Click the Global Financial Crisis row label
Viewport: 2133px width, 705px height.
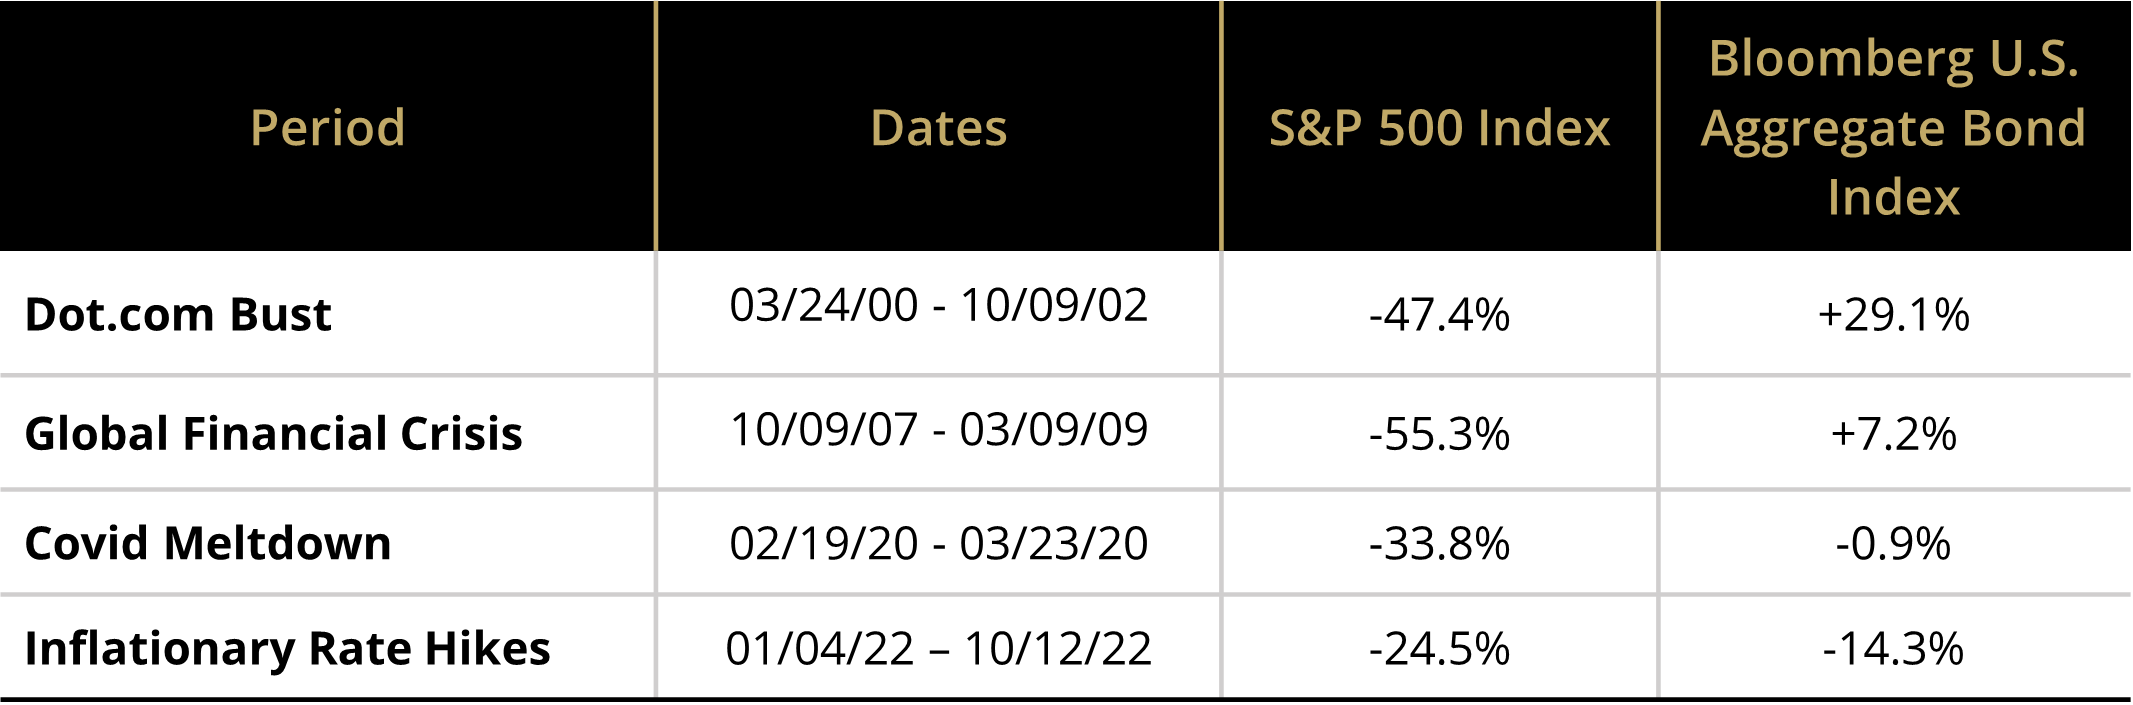(273, 434)
